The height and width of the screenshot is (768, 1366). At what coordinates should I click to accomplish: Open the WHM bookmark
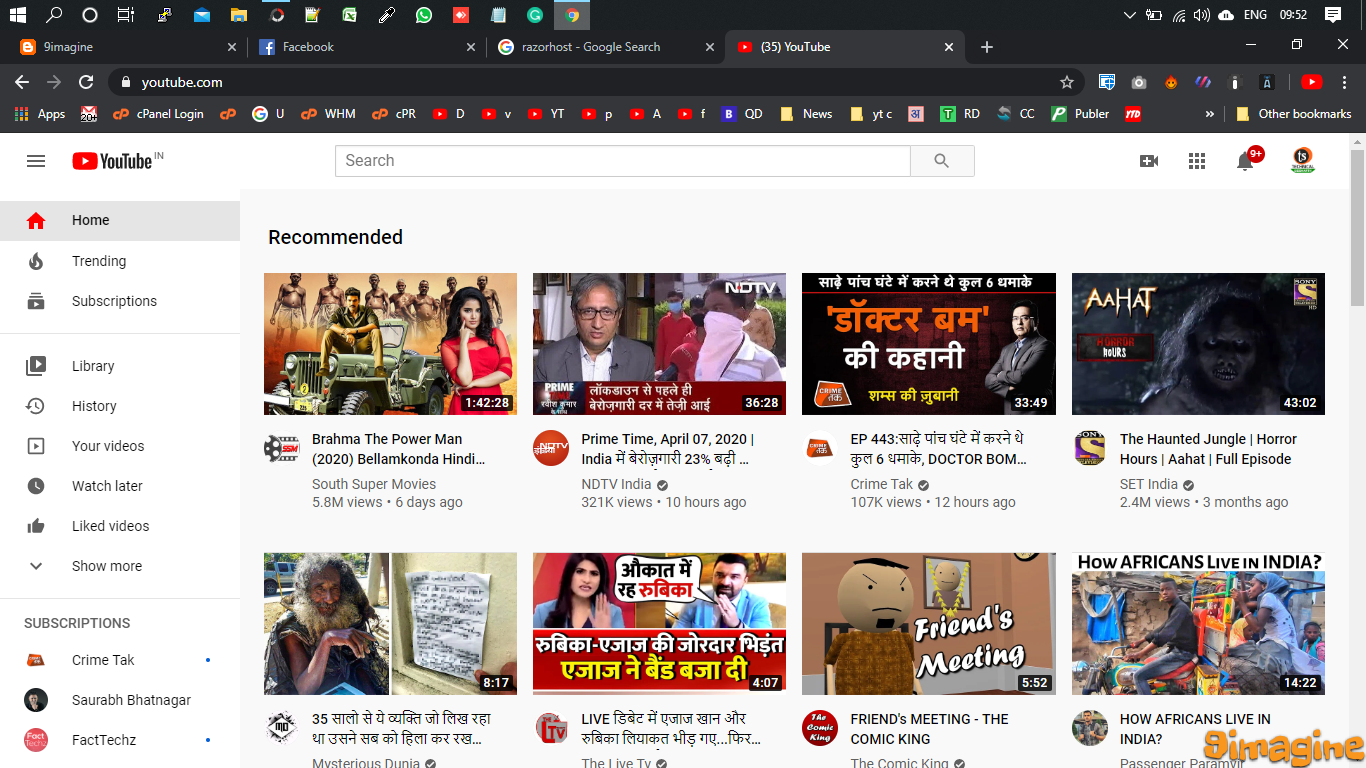(329, 114)
